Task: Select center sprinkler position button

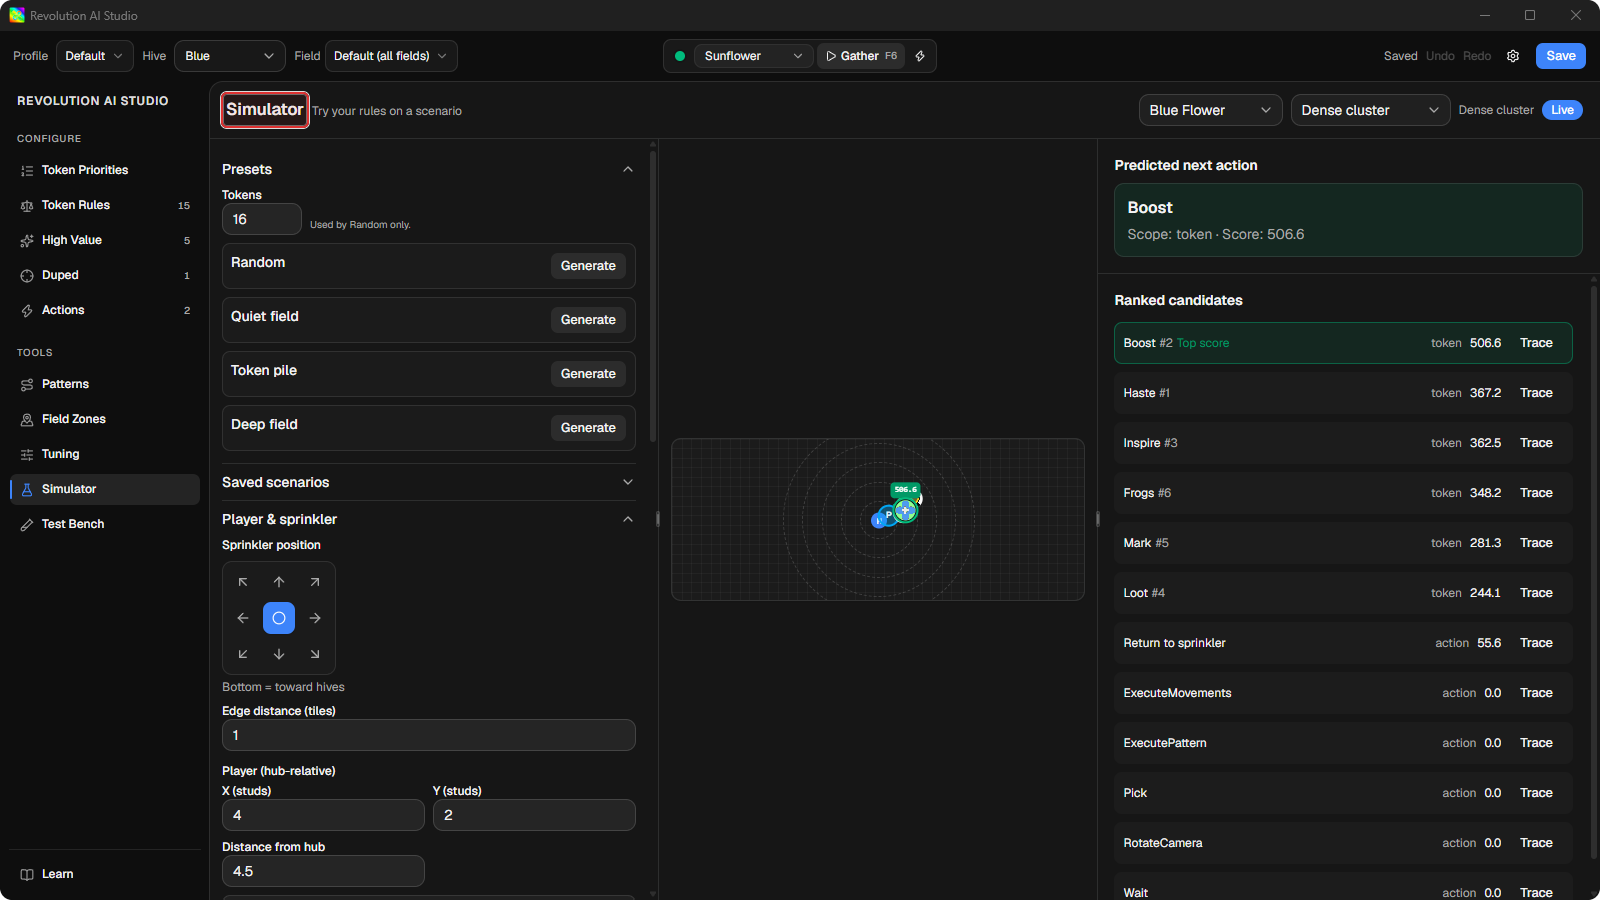Action: [279, 618]
